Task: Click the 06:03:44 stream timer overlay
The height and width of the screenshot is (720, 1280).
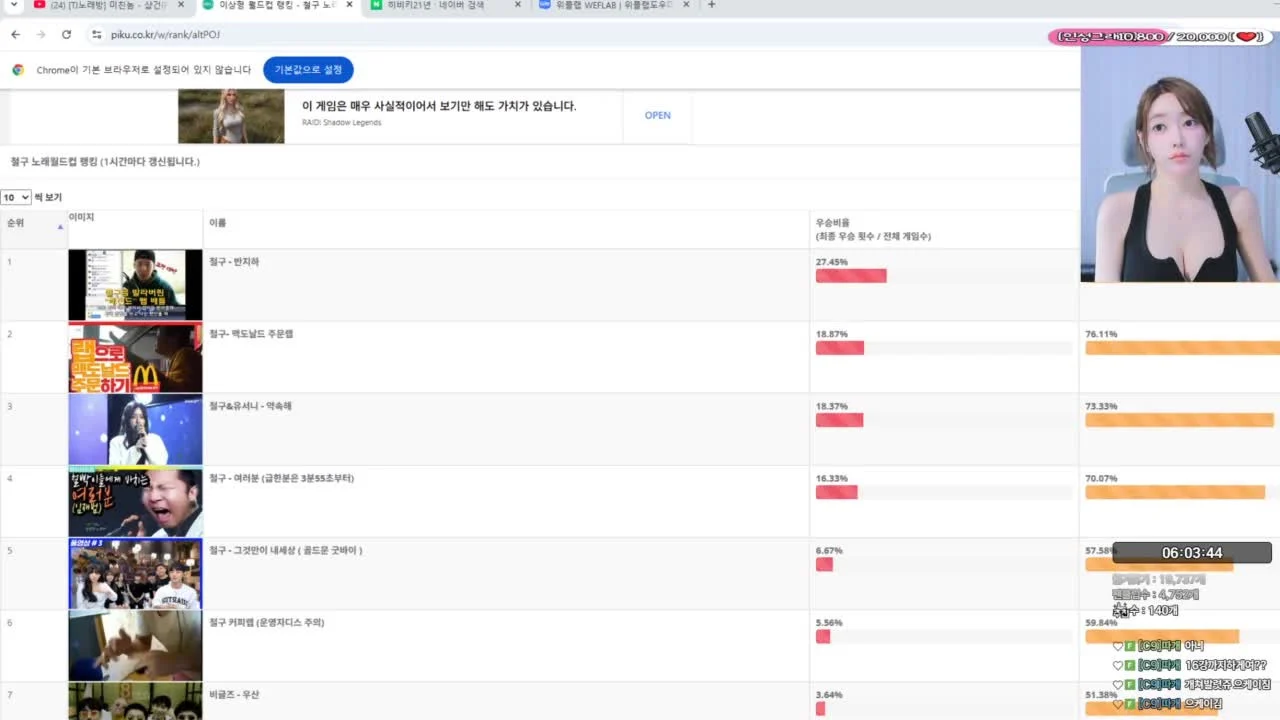Action: point(1192,553)
